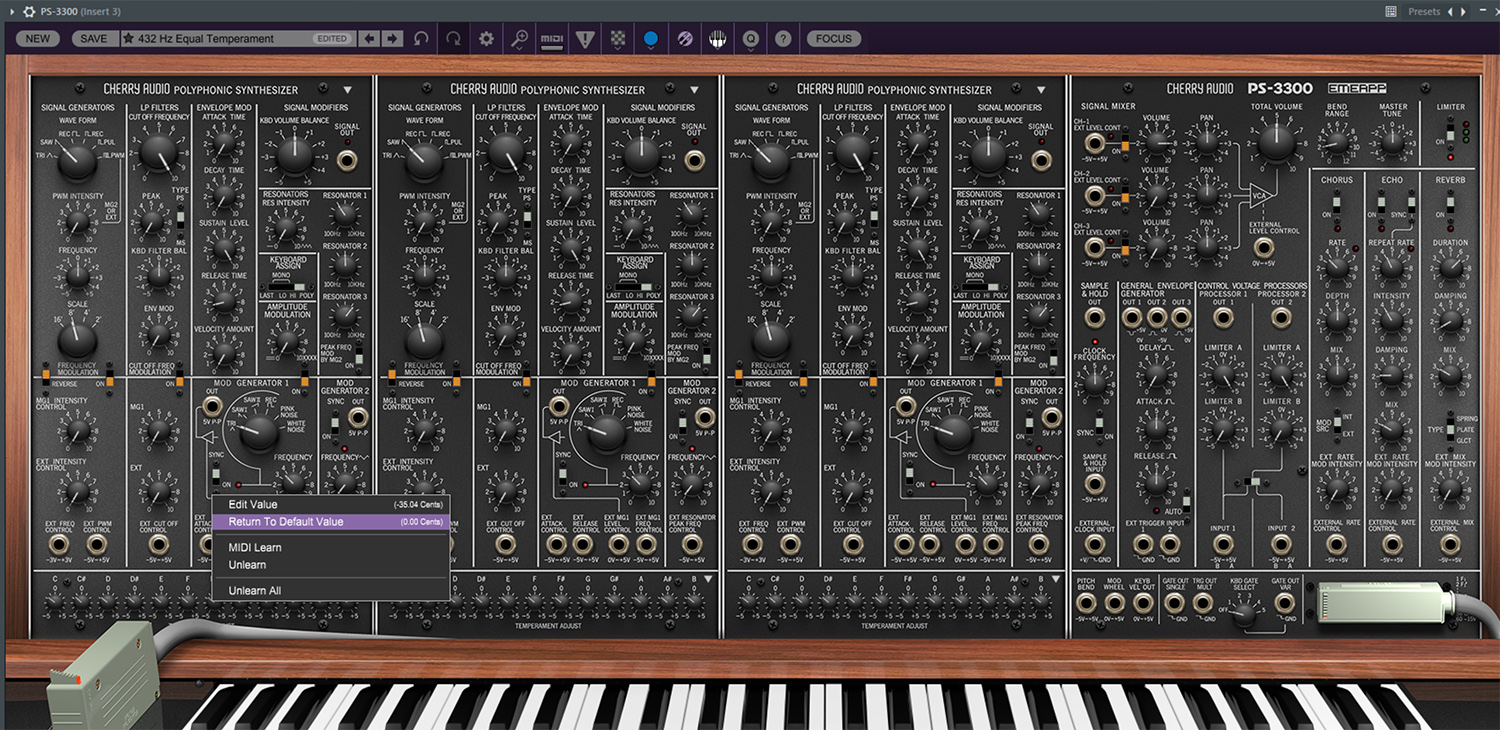Click the Mod Wheel output jack
Viewport: 1500px width, 730px height.
pos(1114,605)
